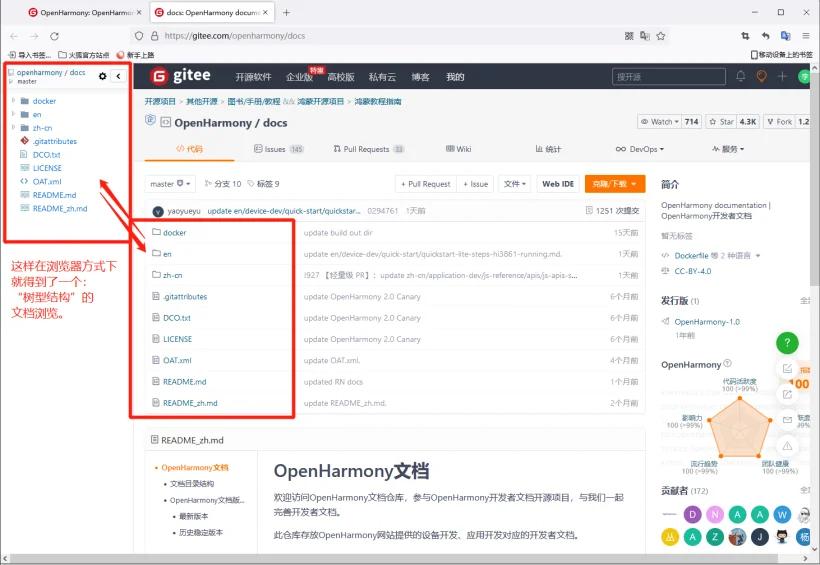
Task: Click the + Issue button
Action: tap(475, 184)
